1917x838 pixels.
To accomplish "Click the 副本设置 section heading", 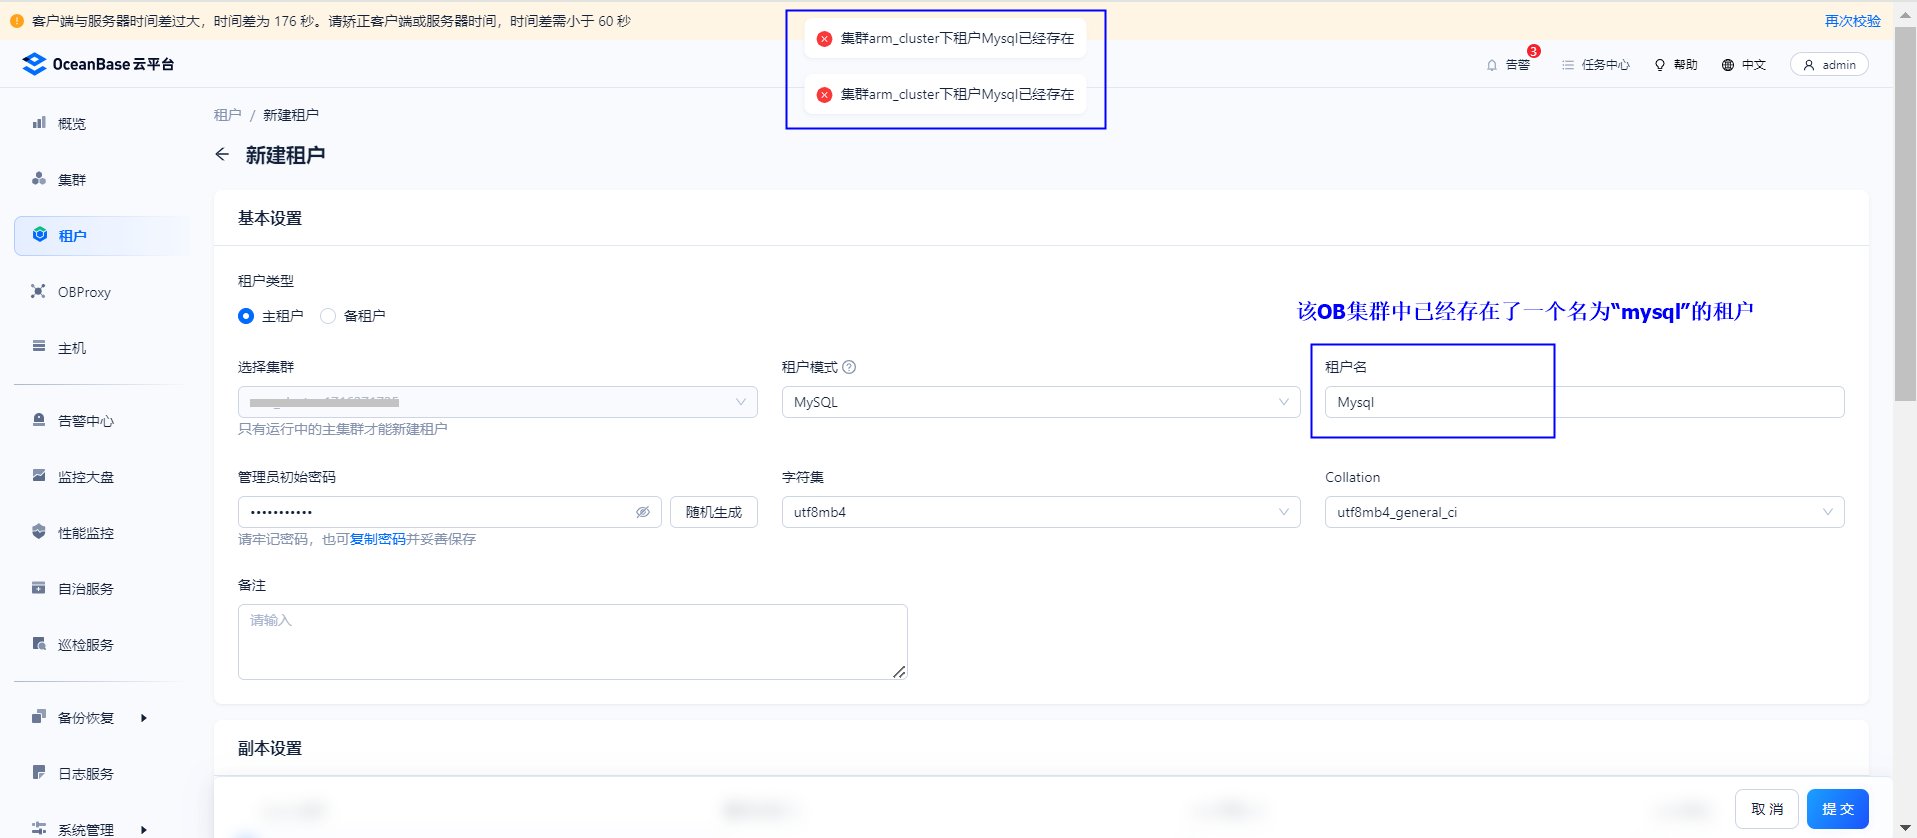I will (270, 748).
